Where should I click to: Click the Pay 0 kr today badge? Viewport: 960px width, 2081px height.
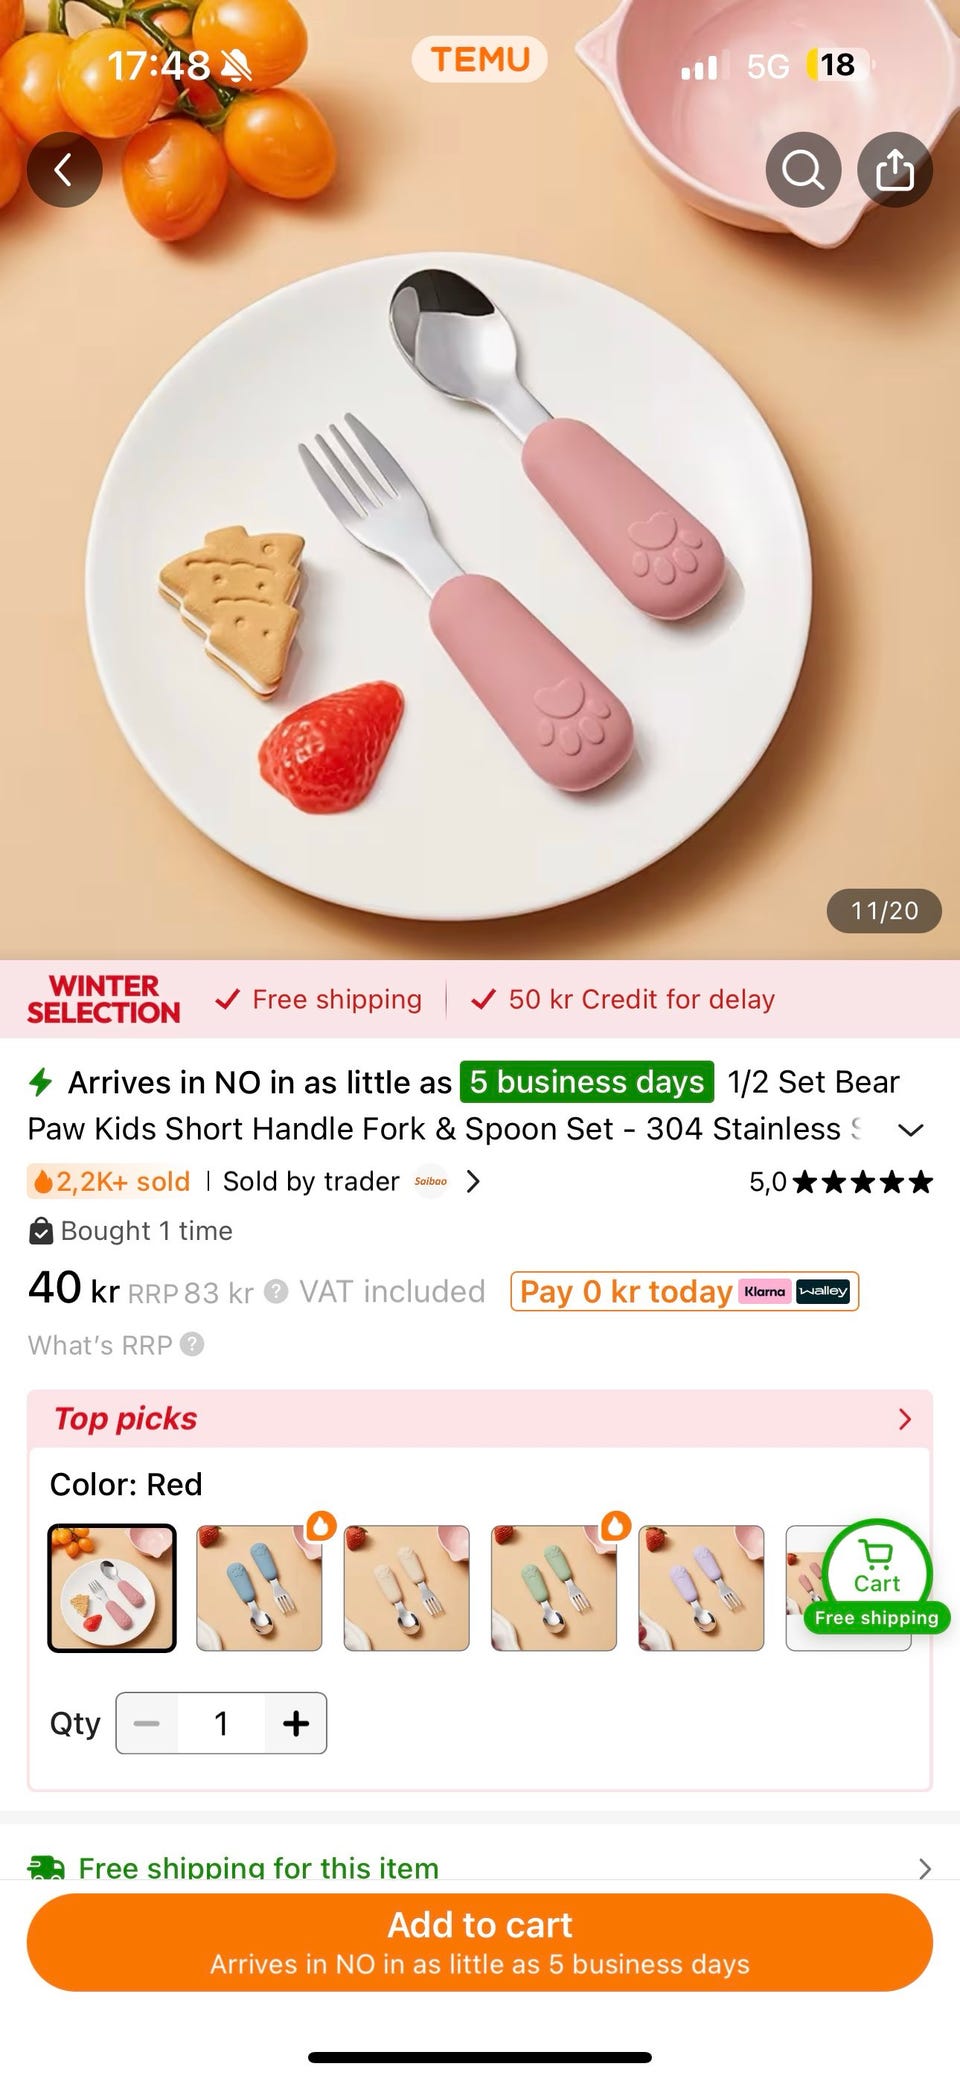684,1291
